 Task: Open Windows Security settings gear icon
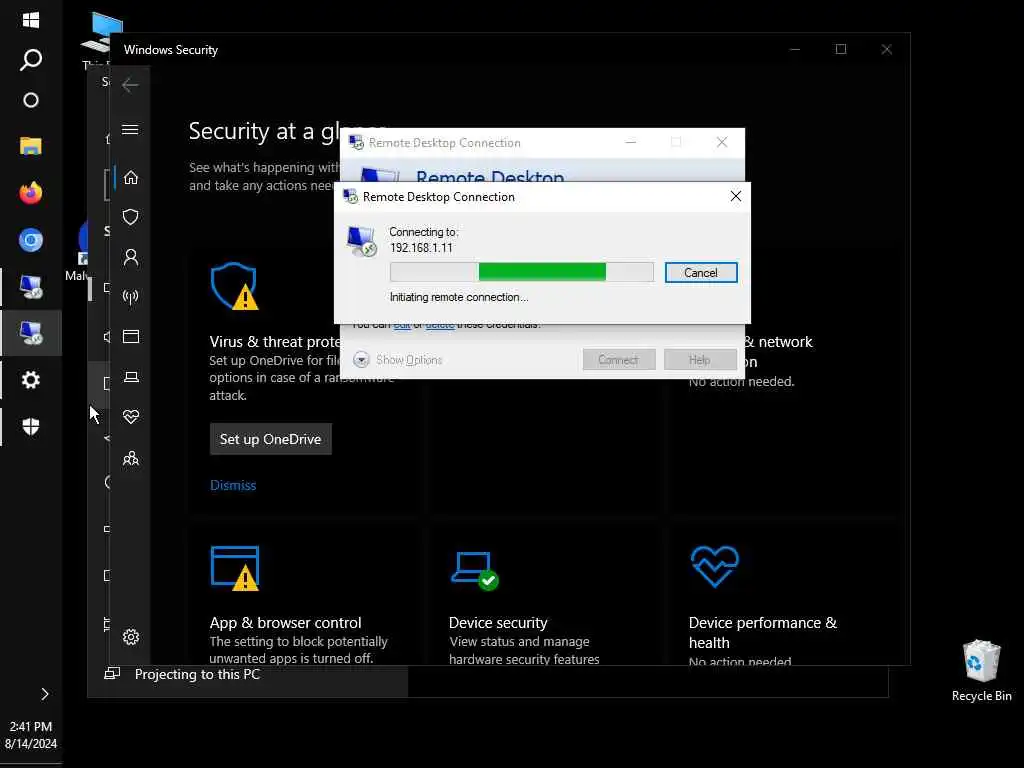pos(131,637)
